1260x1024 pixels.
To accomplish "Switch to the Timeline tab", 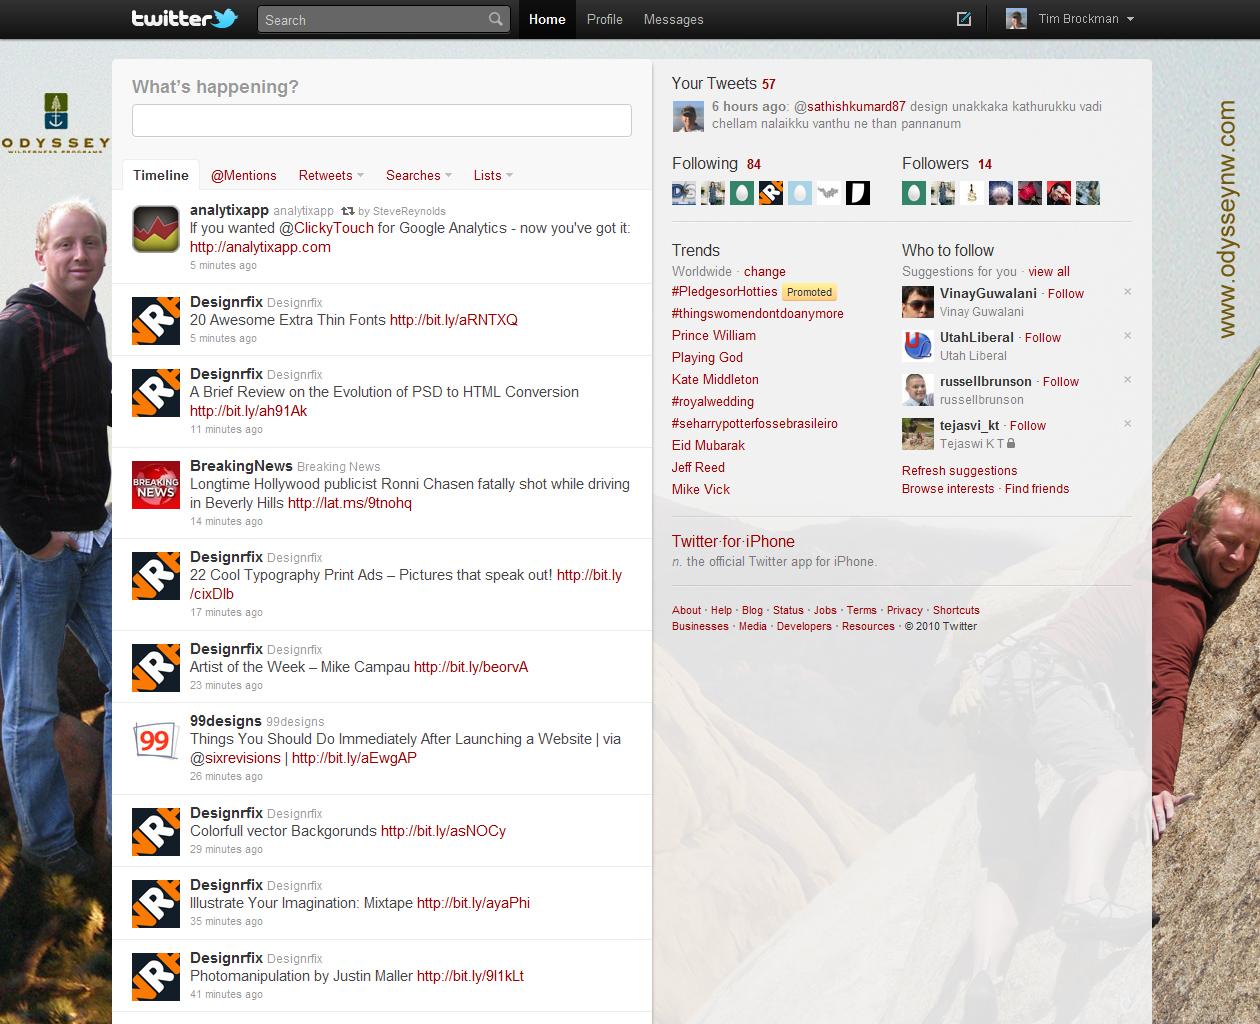I will click(x=161, y=175).
